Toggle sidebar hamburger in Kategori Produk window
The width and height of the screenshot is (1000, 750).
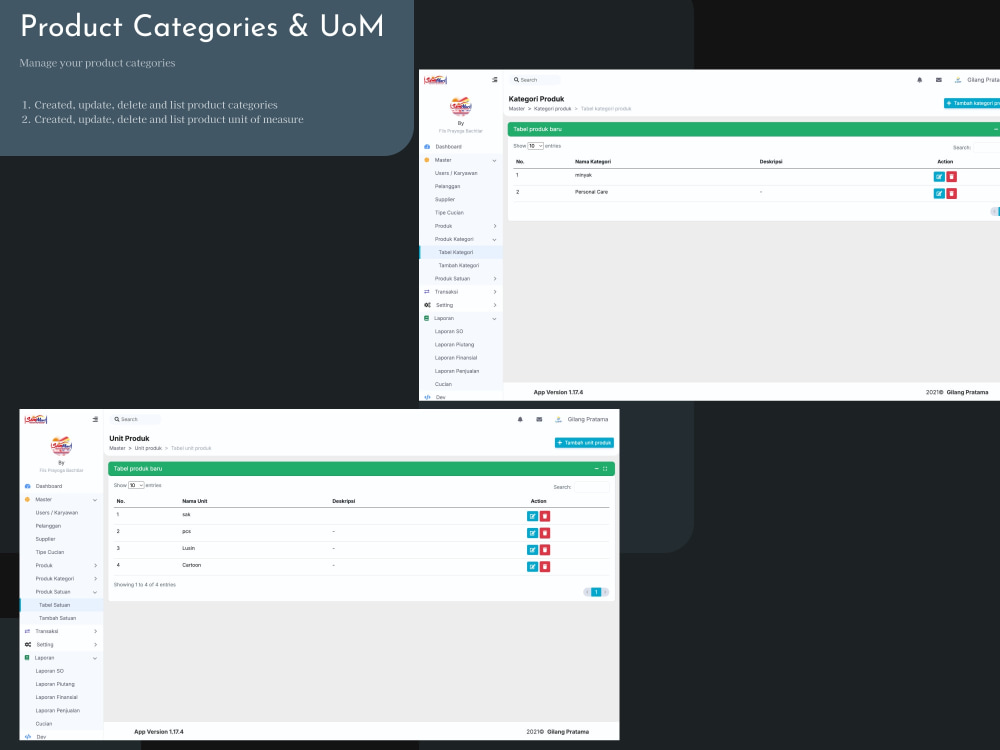[495, 80]
